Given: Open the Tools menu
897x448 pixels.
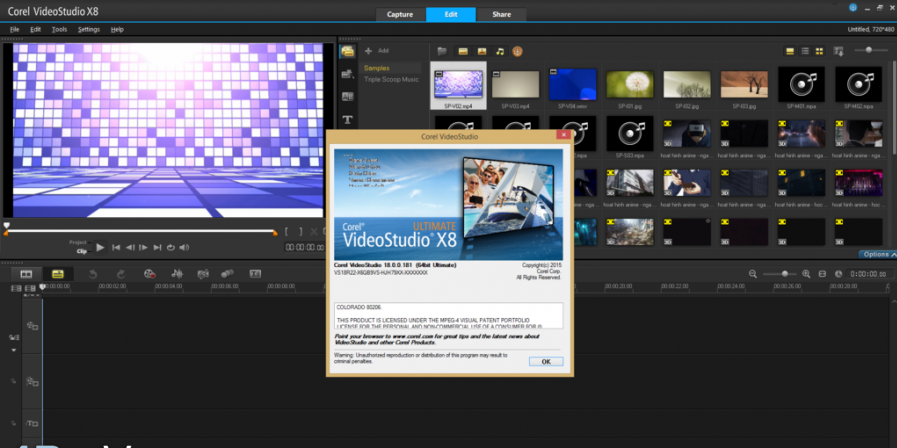Looking at the screenshot, I should [x=59, y=29].
